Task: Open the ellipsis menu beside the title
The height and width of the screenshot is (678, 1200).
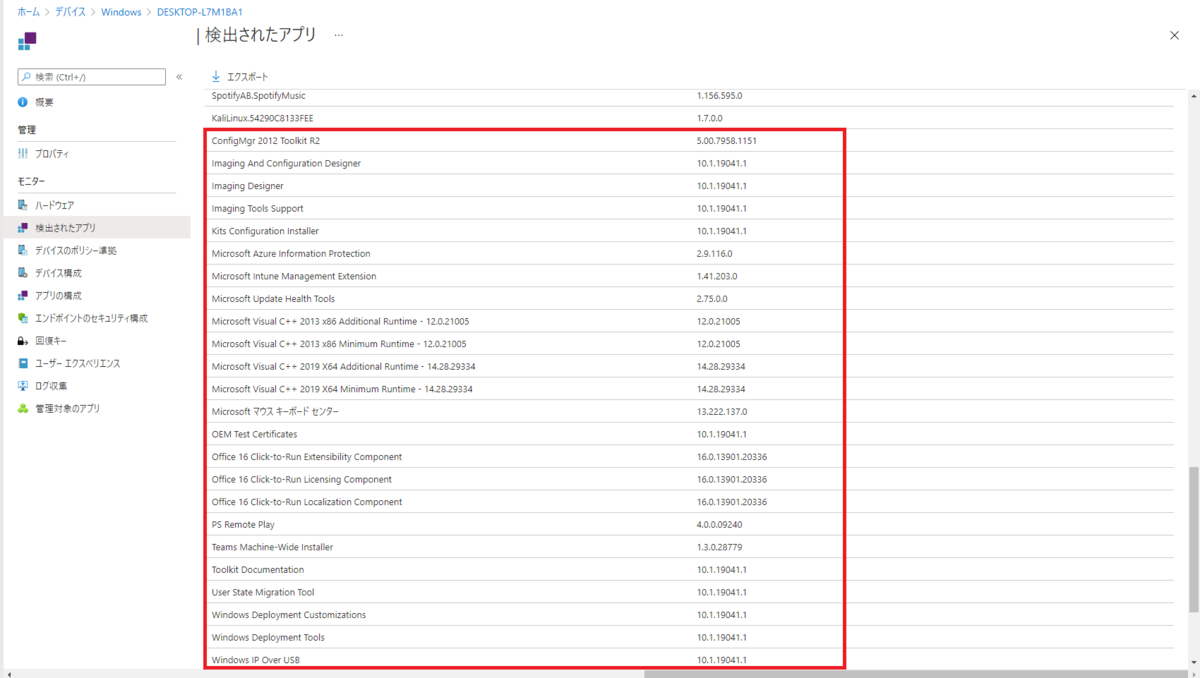Action: 339,35
